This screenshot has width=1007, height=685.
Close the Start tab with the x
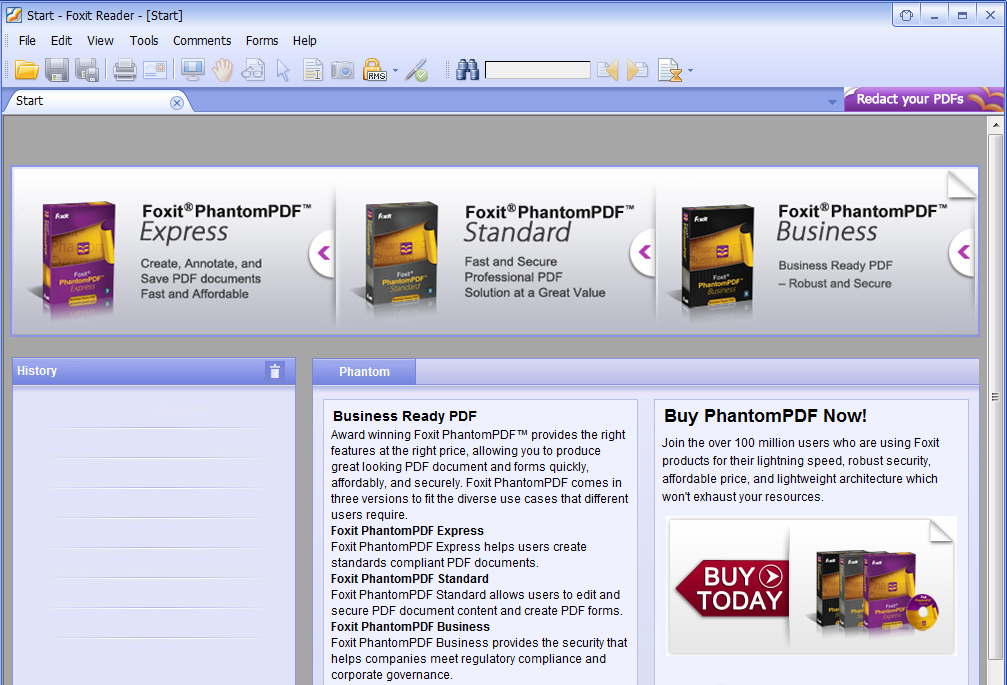click(x=177, y=103)
